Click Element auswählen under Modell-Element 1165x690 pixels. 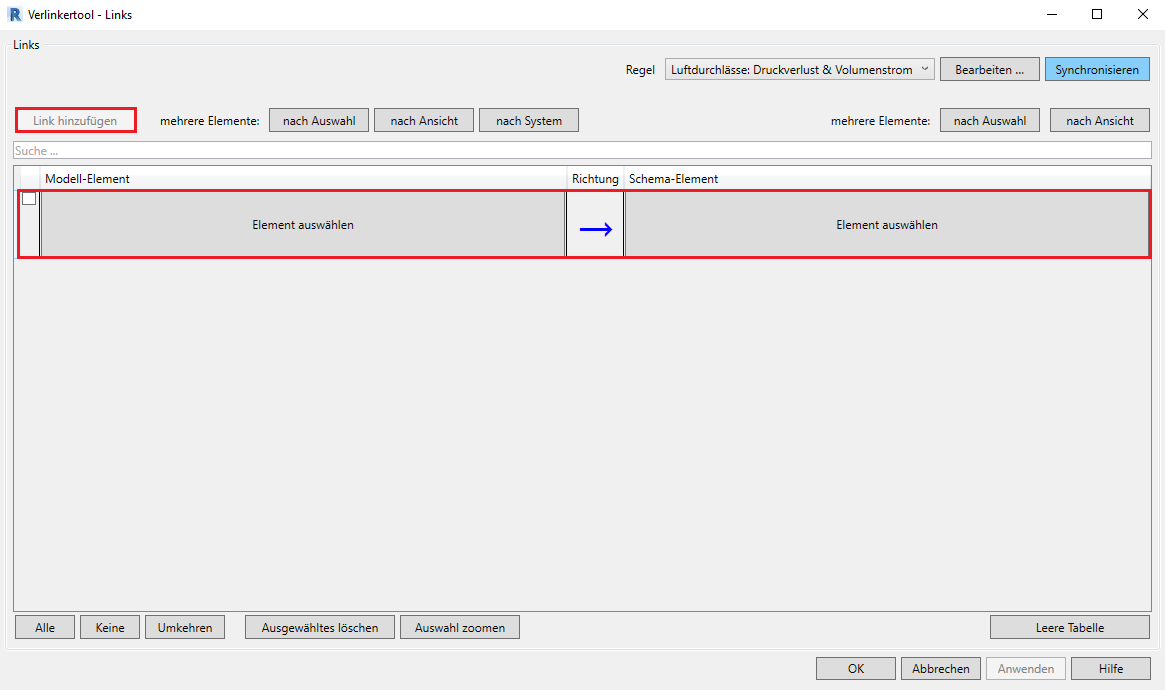(303, 225)
